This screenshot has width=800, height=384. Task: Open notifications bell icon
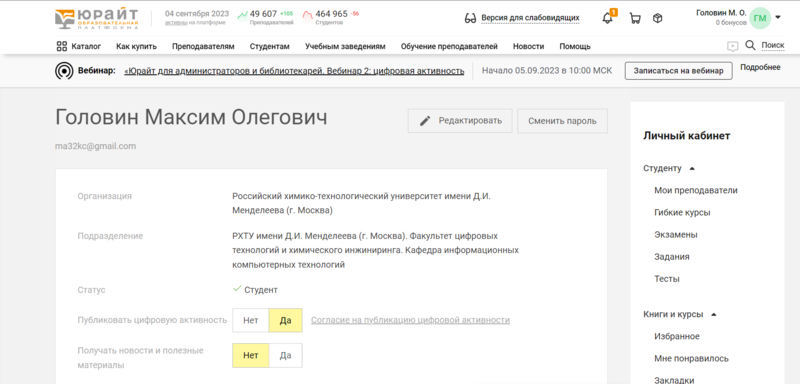[607, 18]
